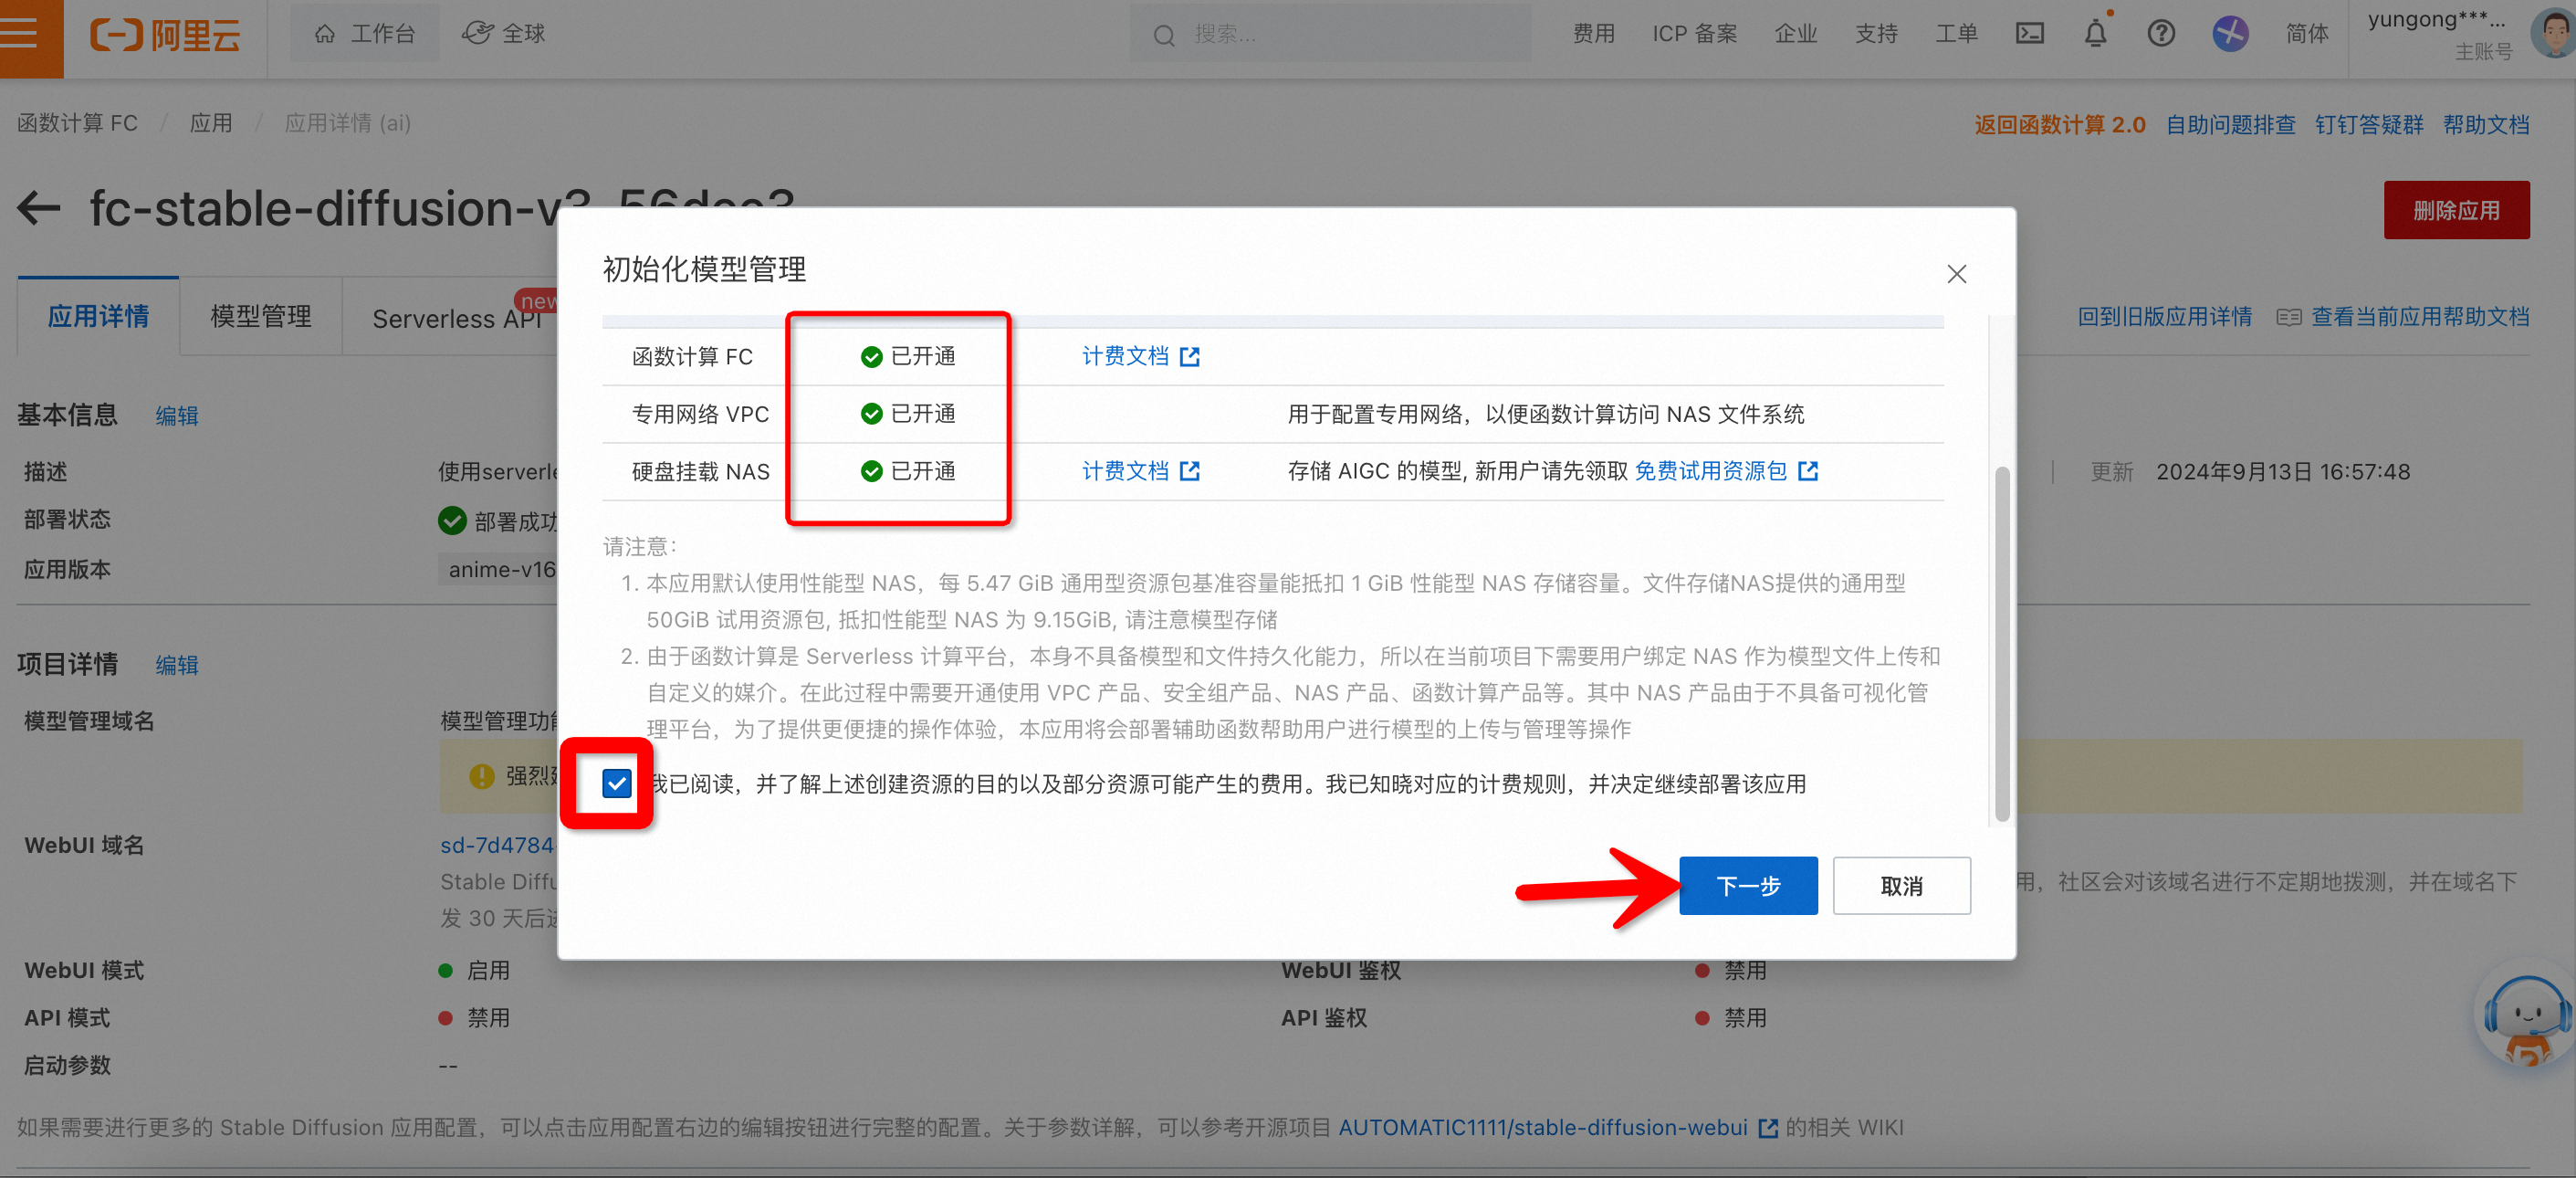Click the 专用网络 VPC 已开通 status

click(x=907, y=413)
